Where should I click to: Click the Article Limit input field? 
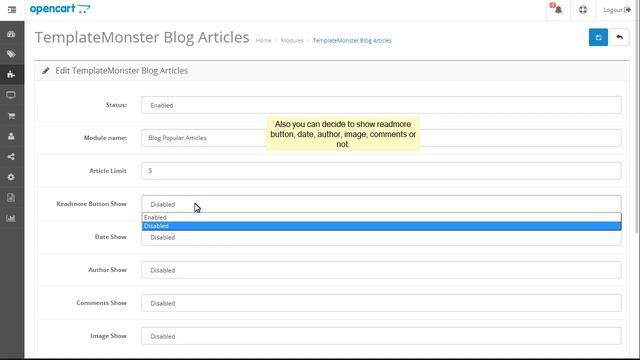(x=381, y=171)
